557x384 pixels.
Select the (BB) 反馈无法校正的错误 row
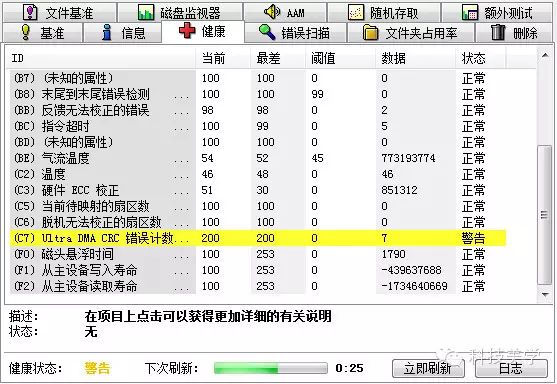point(258,110)
